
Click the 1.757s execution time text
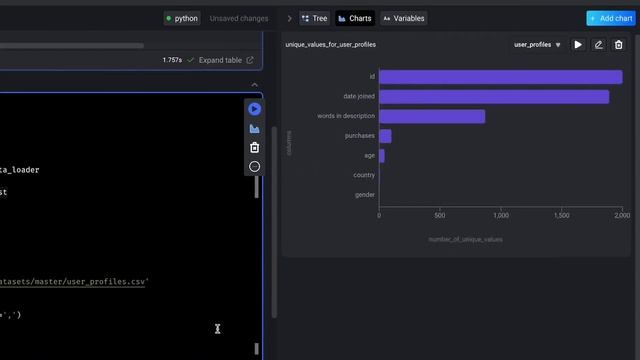pyautogui.click(x=172, y=60)
